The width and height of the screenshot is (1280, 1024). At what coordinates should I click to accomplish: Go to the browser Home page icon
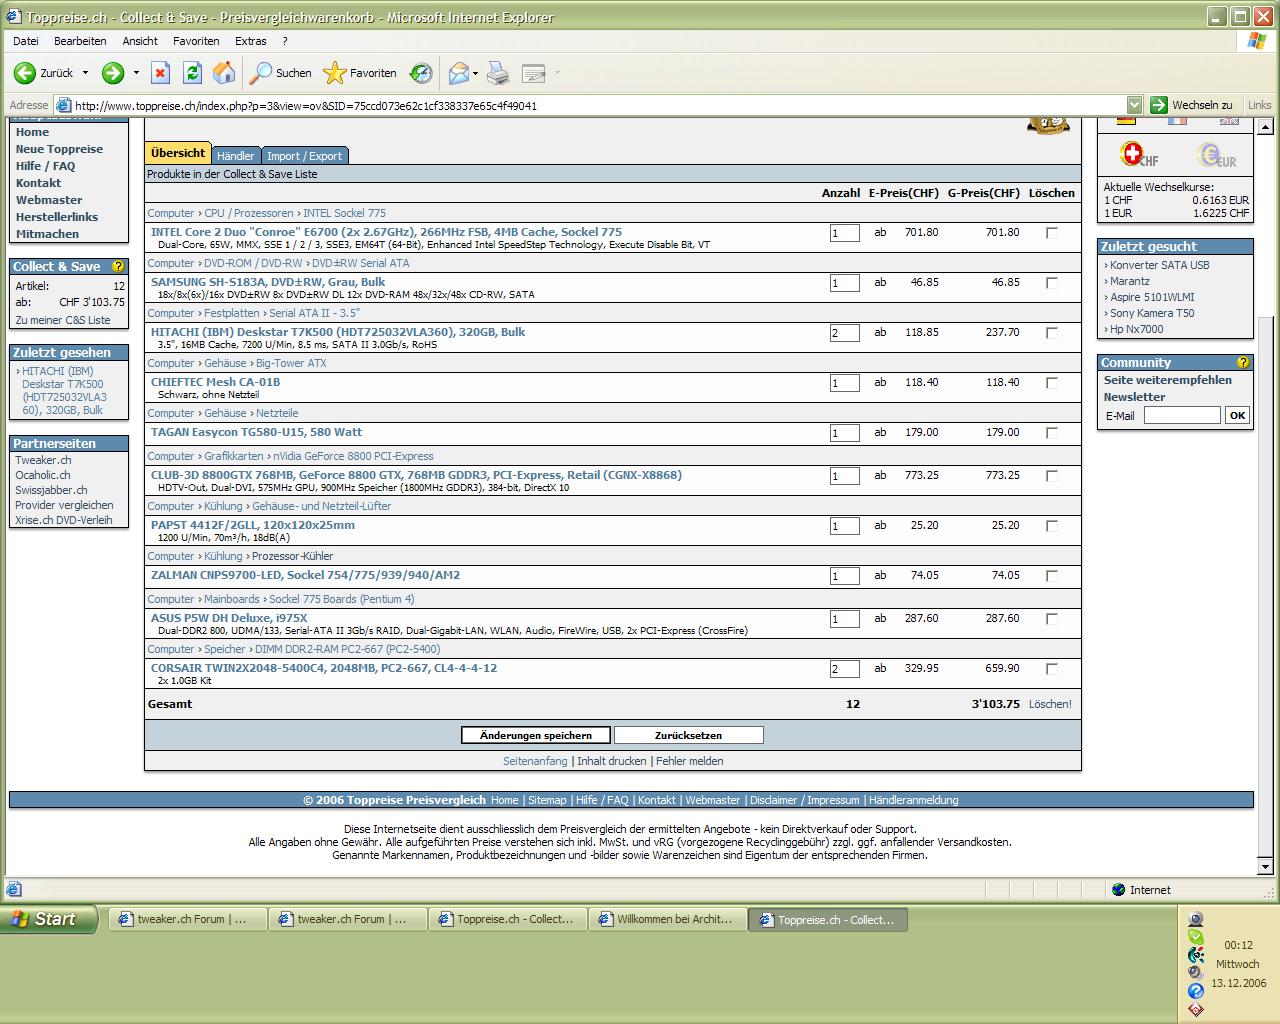[224, 73]
